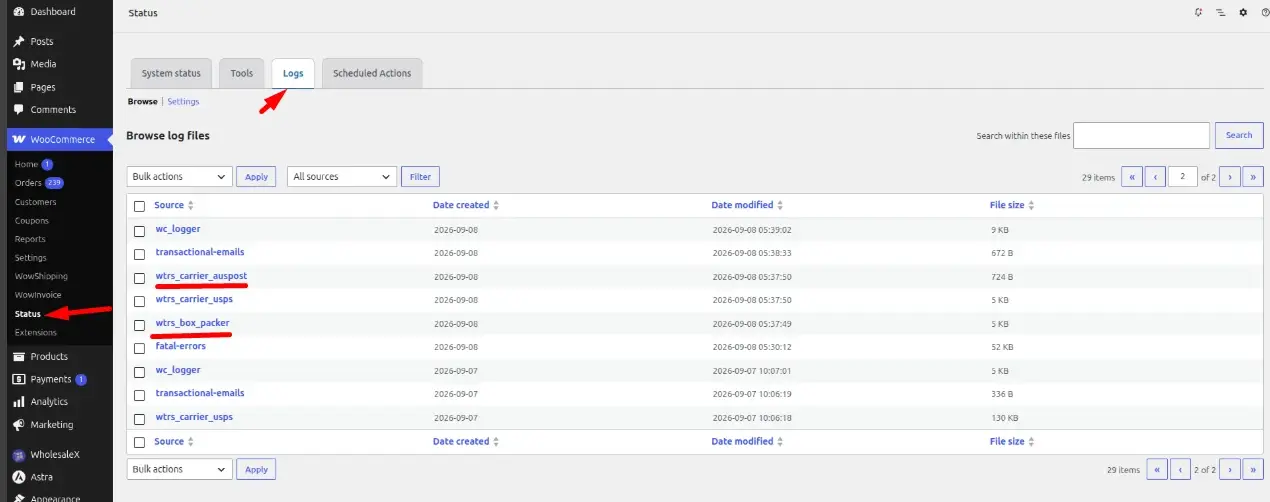
Task: Click the Pages icon in sidebar
Action: point(19,87)
